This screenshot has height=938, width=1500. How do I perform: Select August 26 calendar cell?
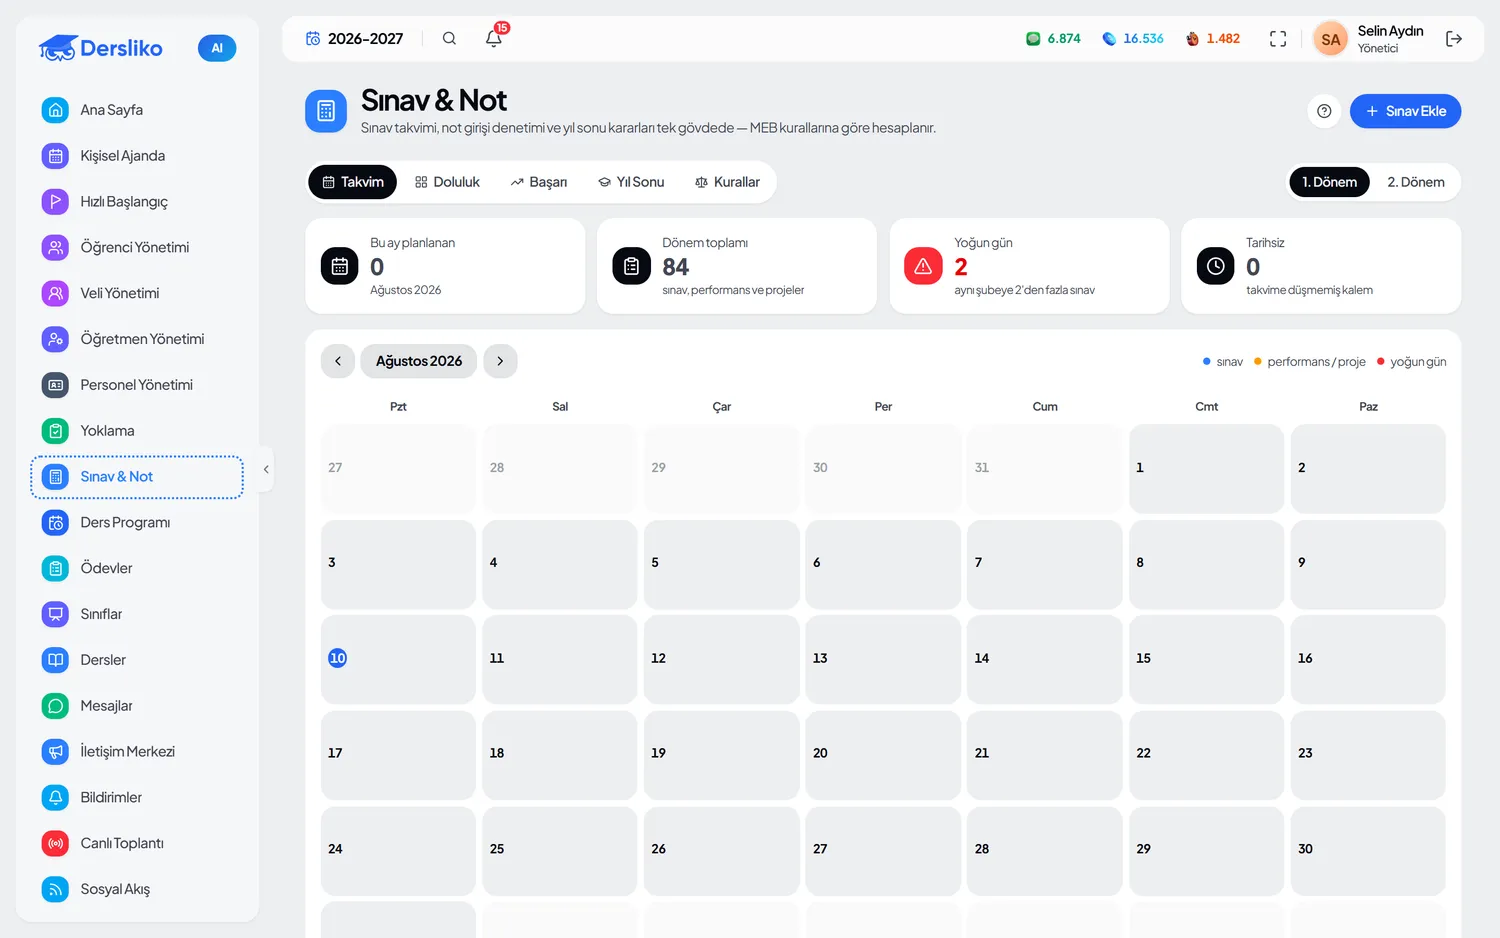pos(721,851)
